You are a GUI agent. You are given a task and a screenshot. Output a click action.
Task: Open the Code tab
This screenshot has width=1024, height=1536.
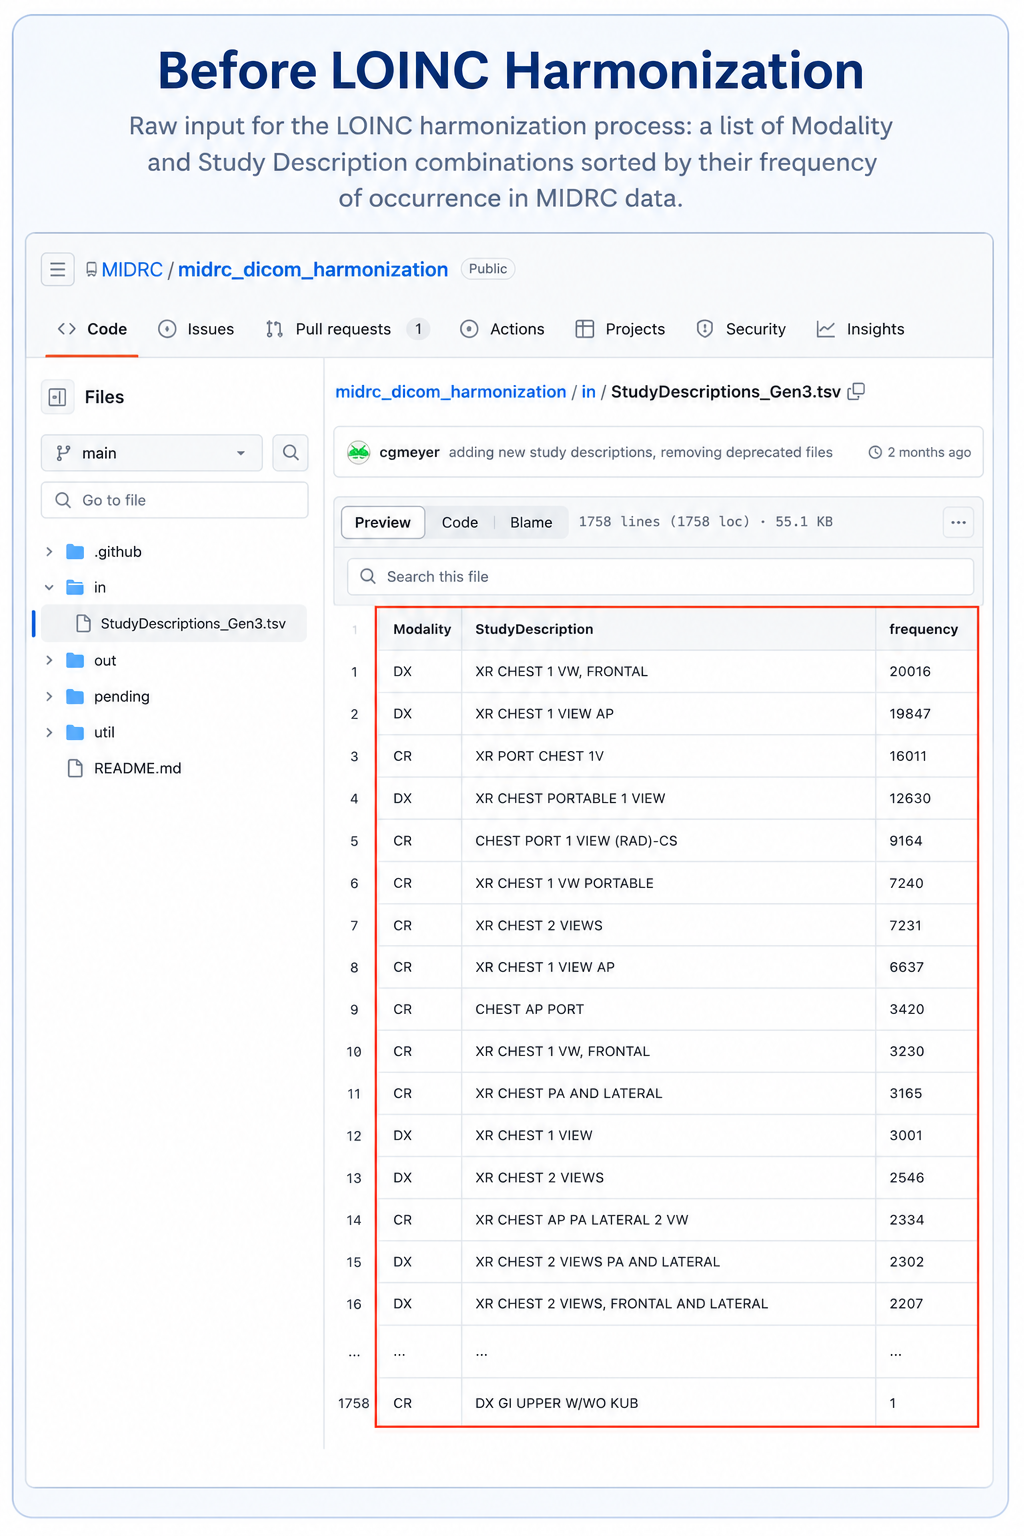[x=92, y=329]
